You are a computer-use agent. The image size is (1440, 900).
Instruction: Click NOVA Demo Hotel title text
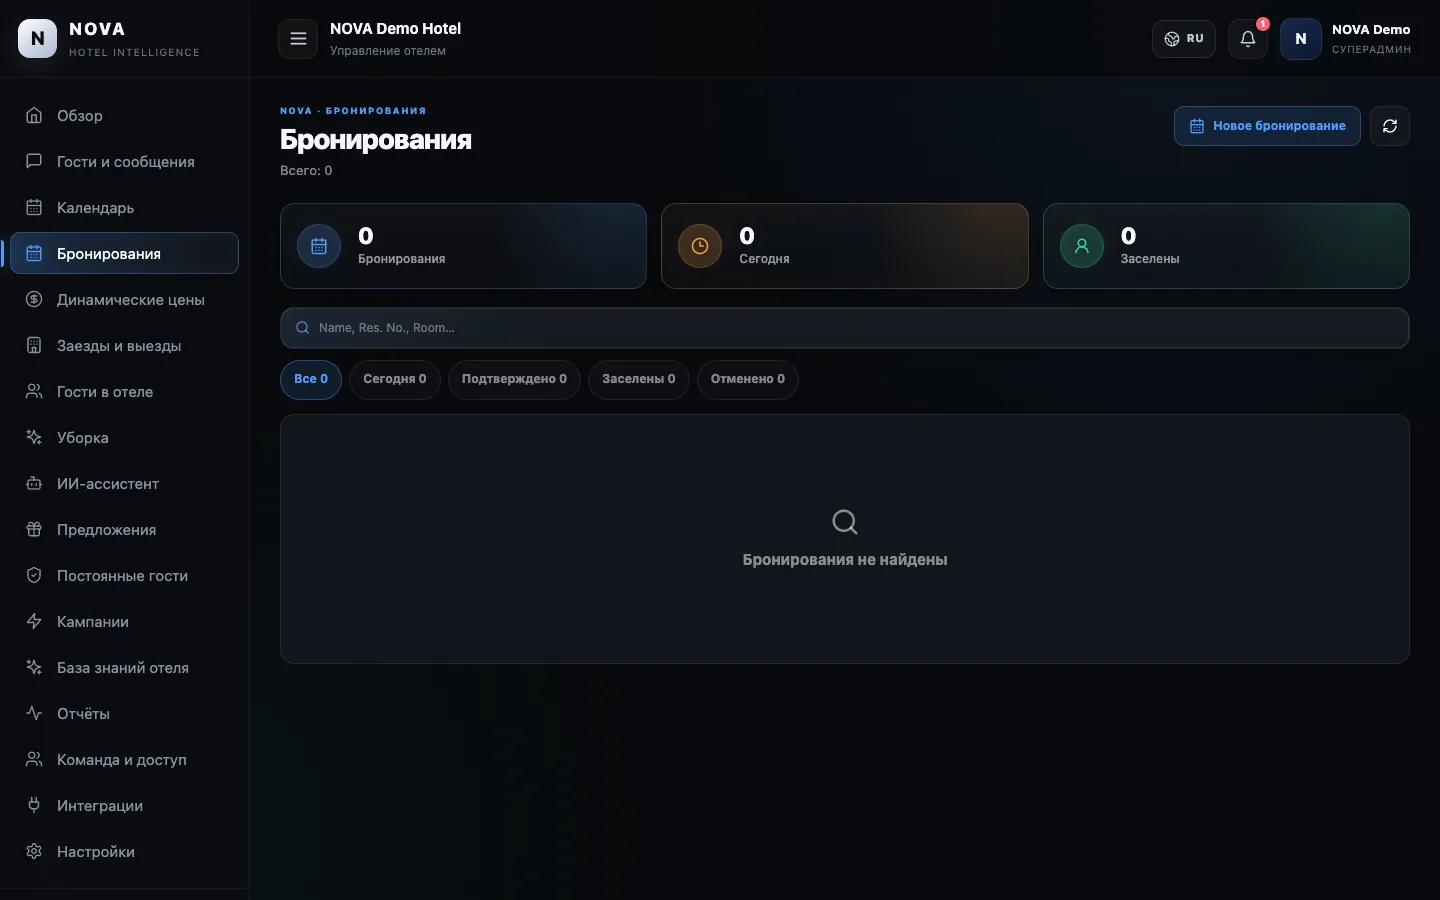click(395, 29)
